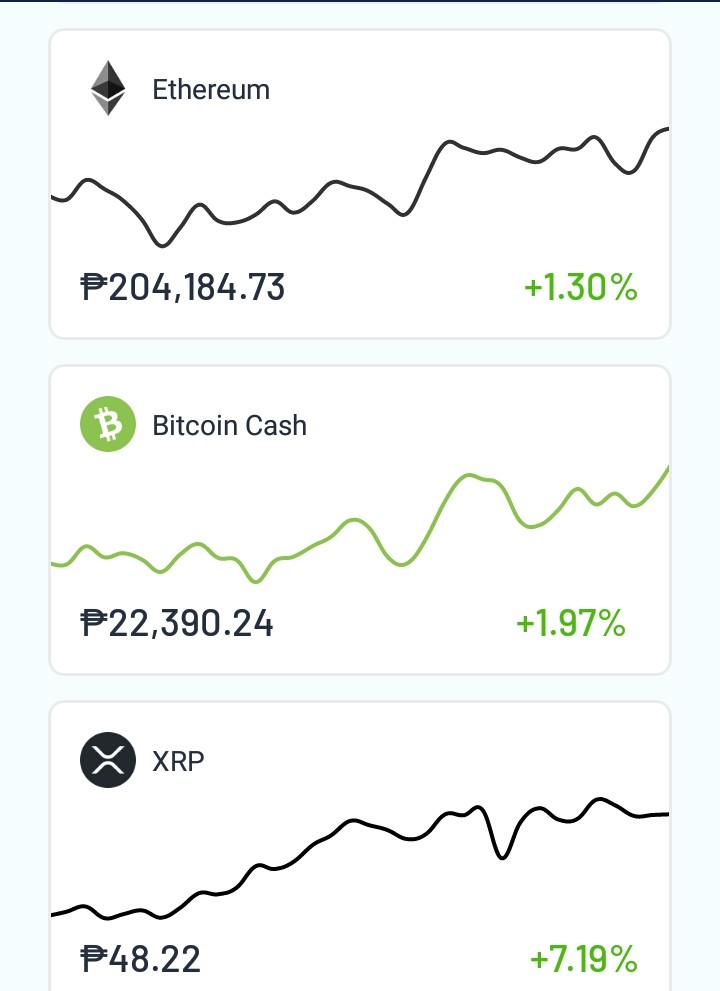The height and width of the screenshot is (991, 720).
Task: Click the highest peak in Bitcoin Cash's chart
Action: [470, 475]
